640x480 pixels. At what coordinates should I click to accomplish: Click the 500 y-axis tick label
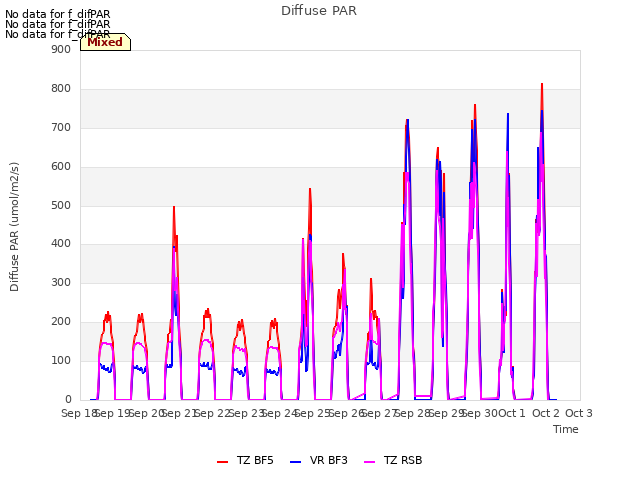coord(61,205)
